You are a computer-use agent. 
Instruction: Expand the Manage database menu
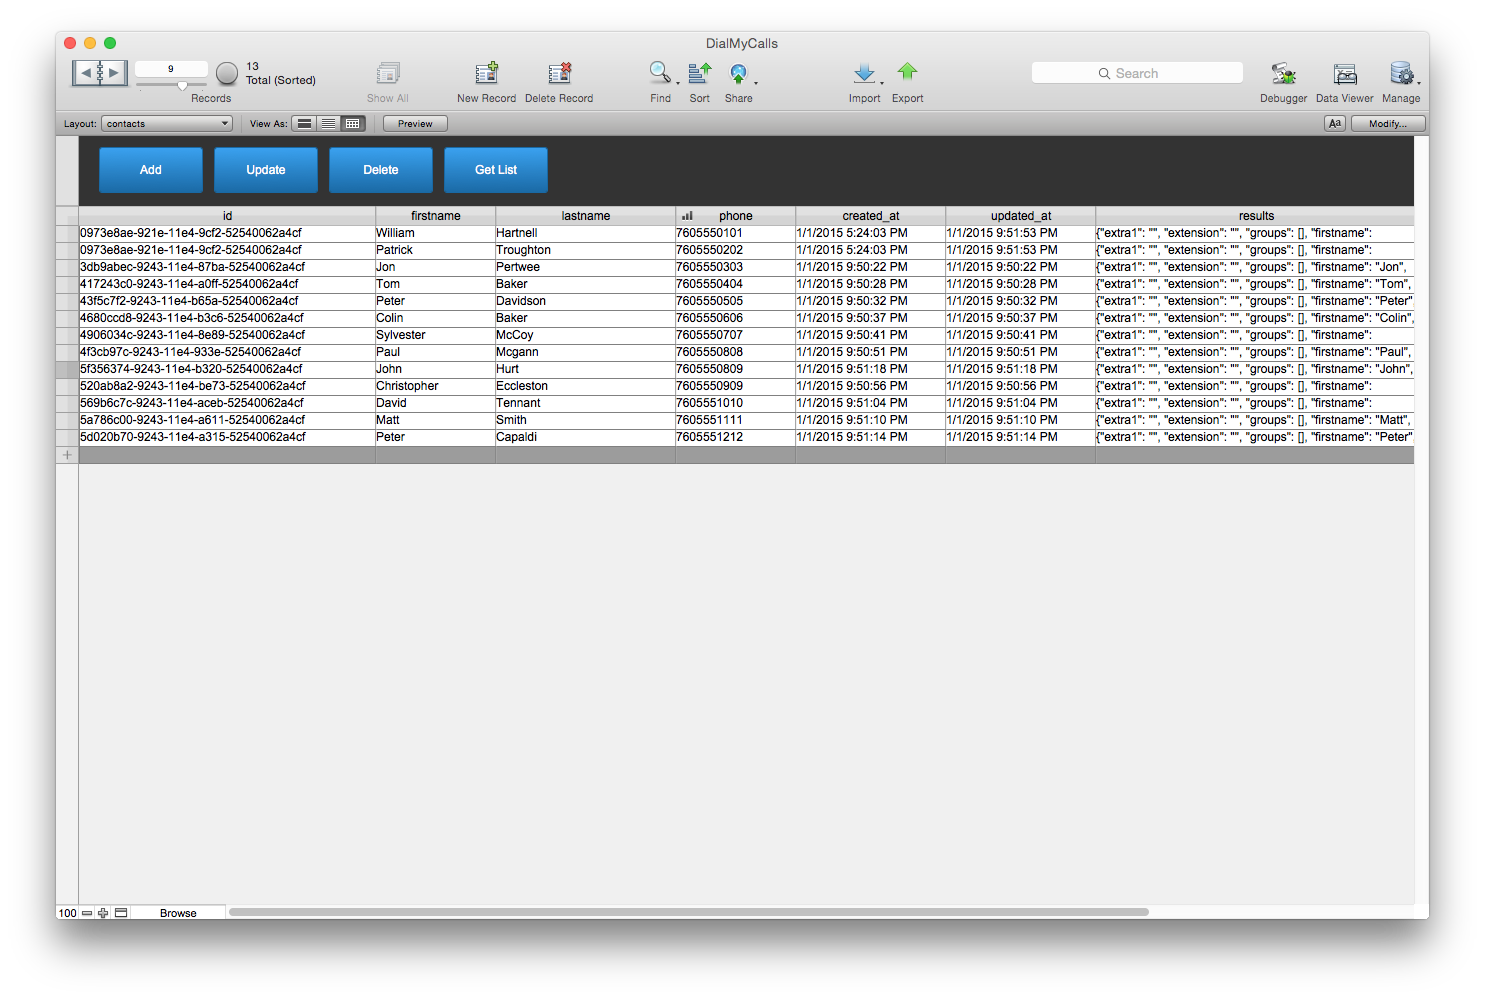pyautogui.click(x=1401, y=74)
